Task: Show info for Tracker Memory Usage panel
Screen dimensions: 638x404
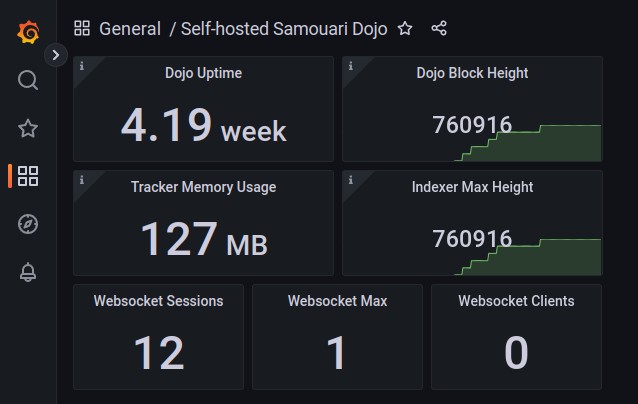Action: coord(82,180)
